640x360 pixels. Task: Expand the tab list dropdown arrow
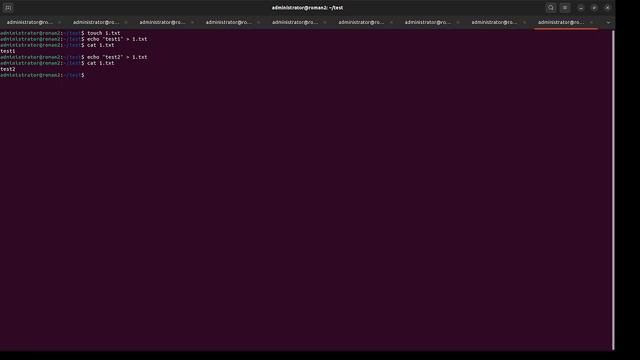(x=608, y=22)
